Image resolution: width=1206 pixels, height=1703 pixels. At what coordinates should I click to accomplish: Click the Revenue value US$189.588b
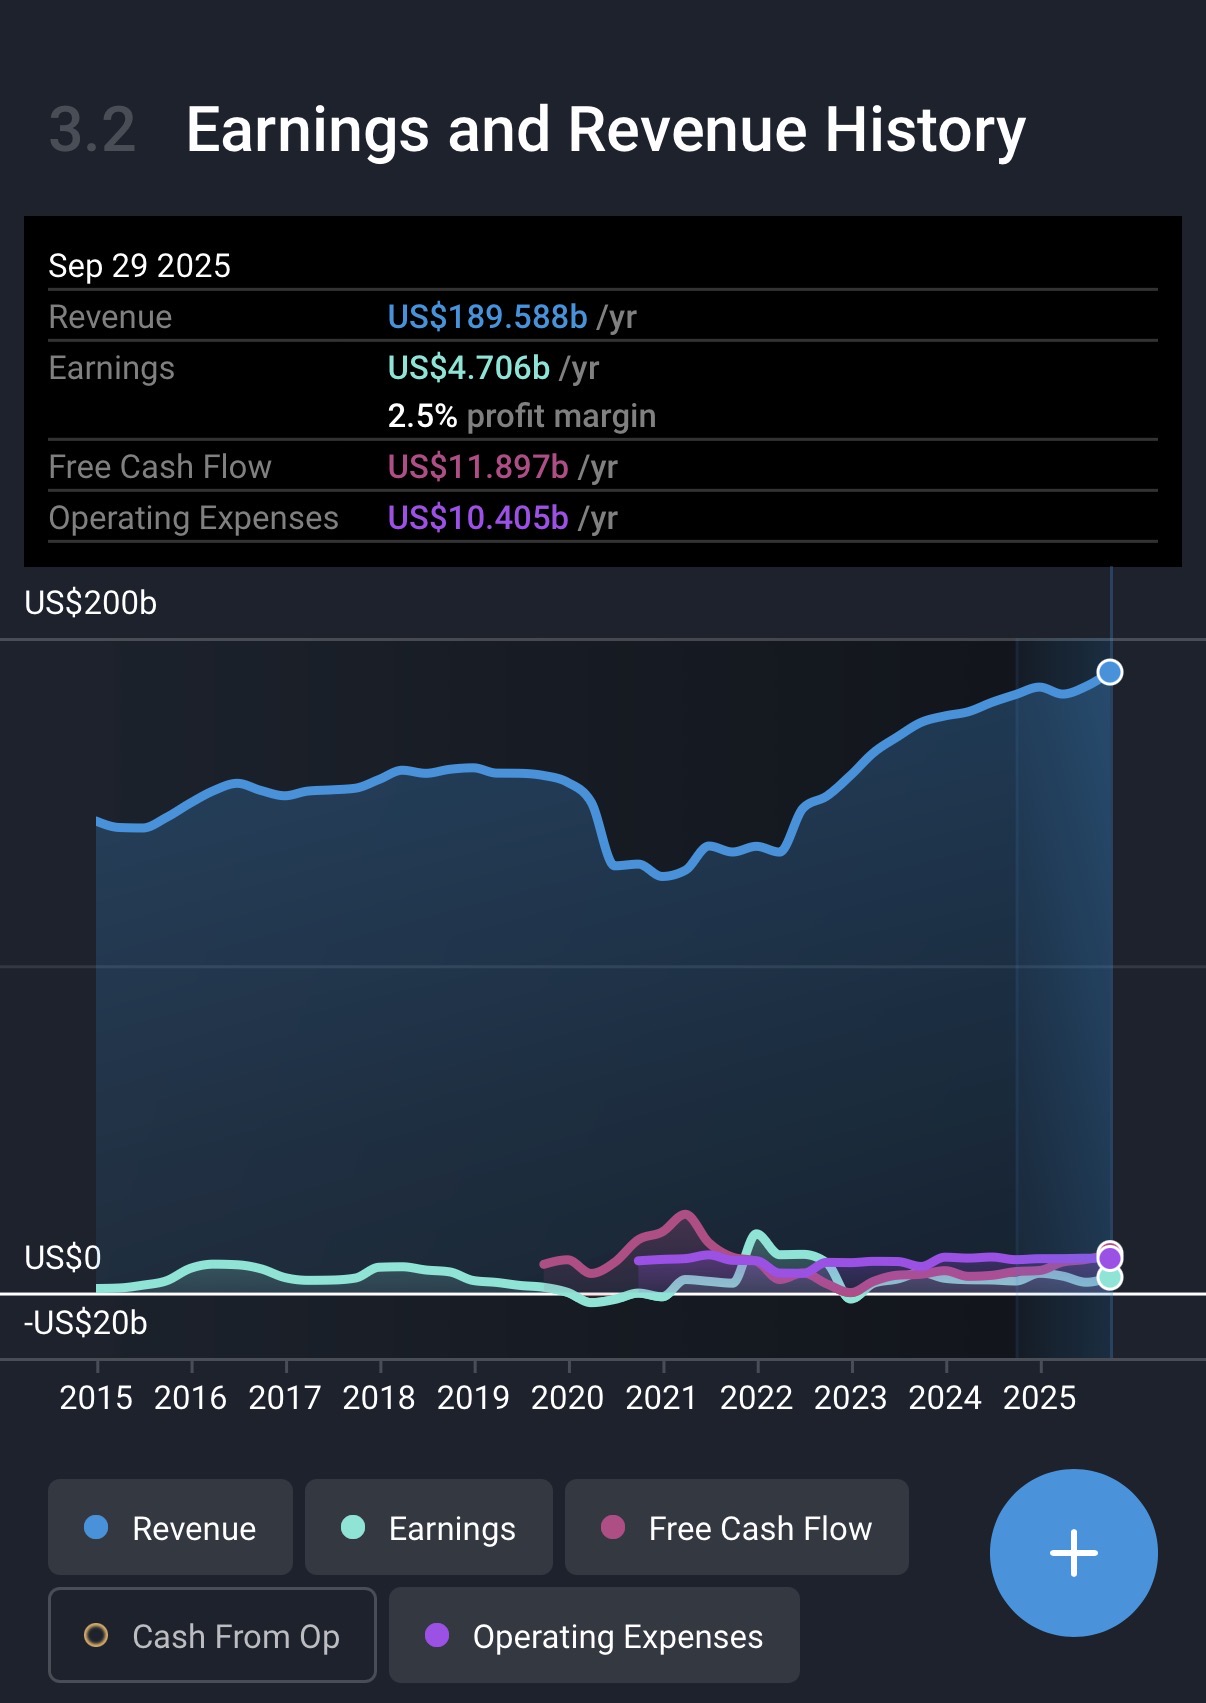coord(487,317)
